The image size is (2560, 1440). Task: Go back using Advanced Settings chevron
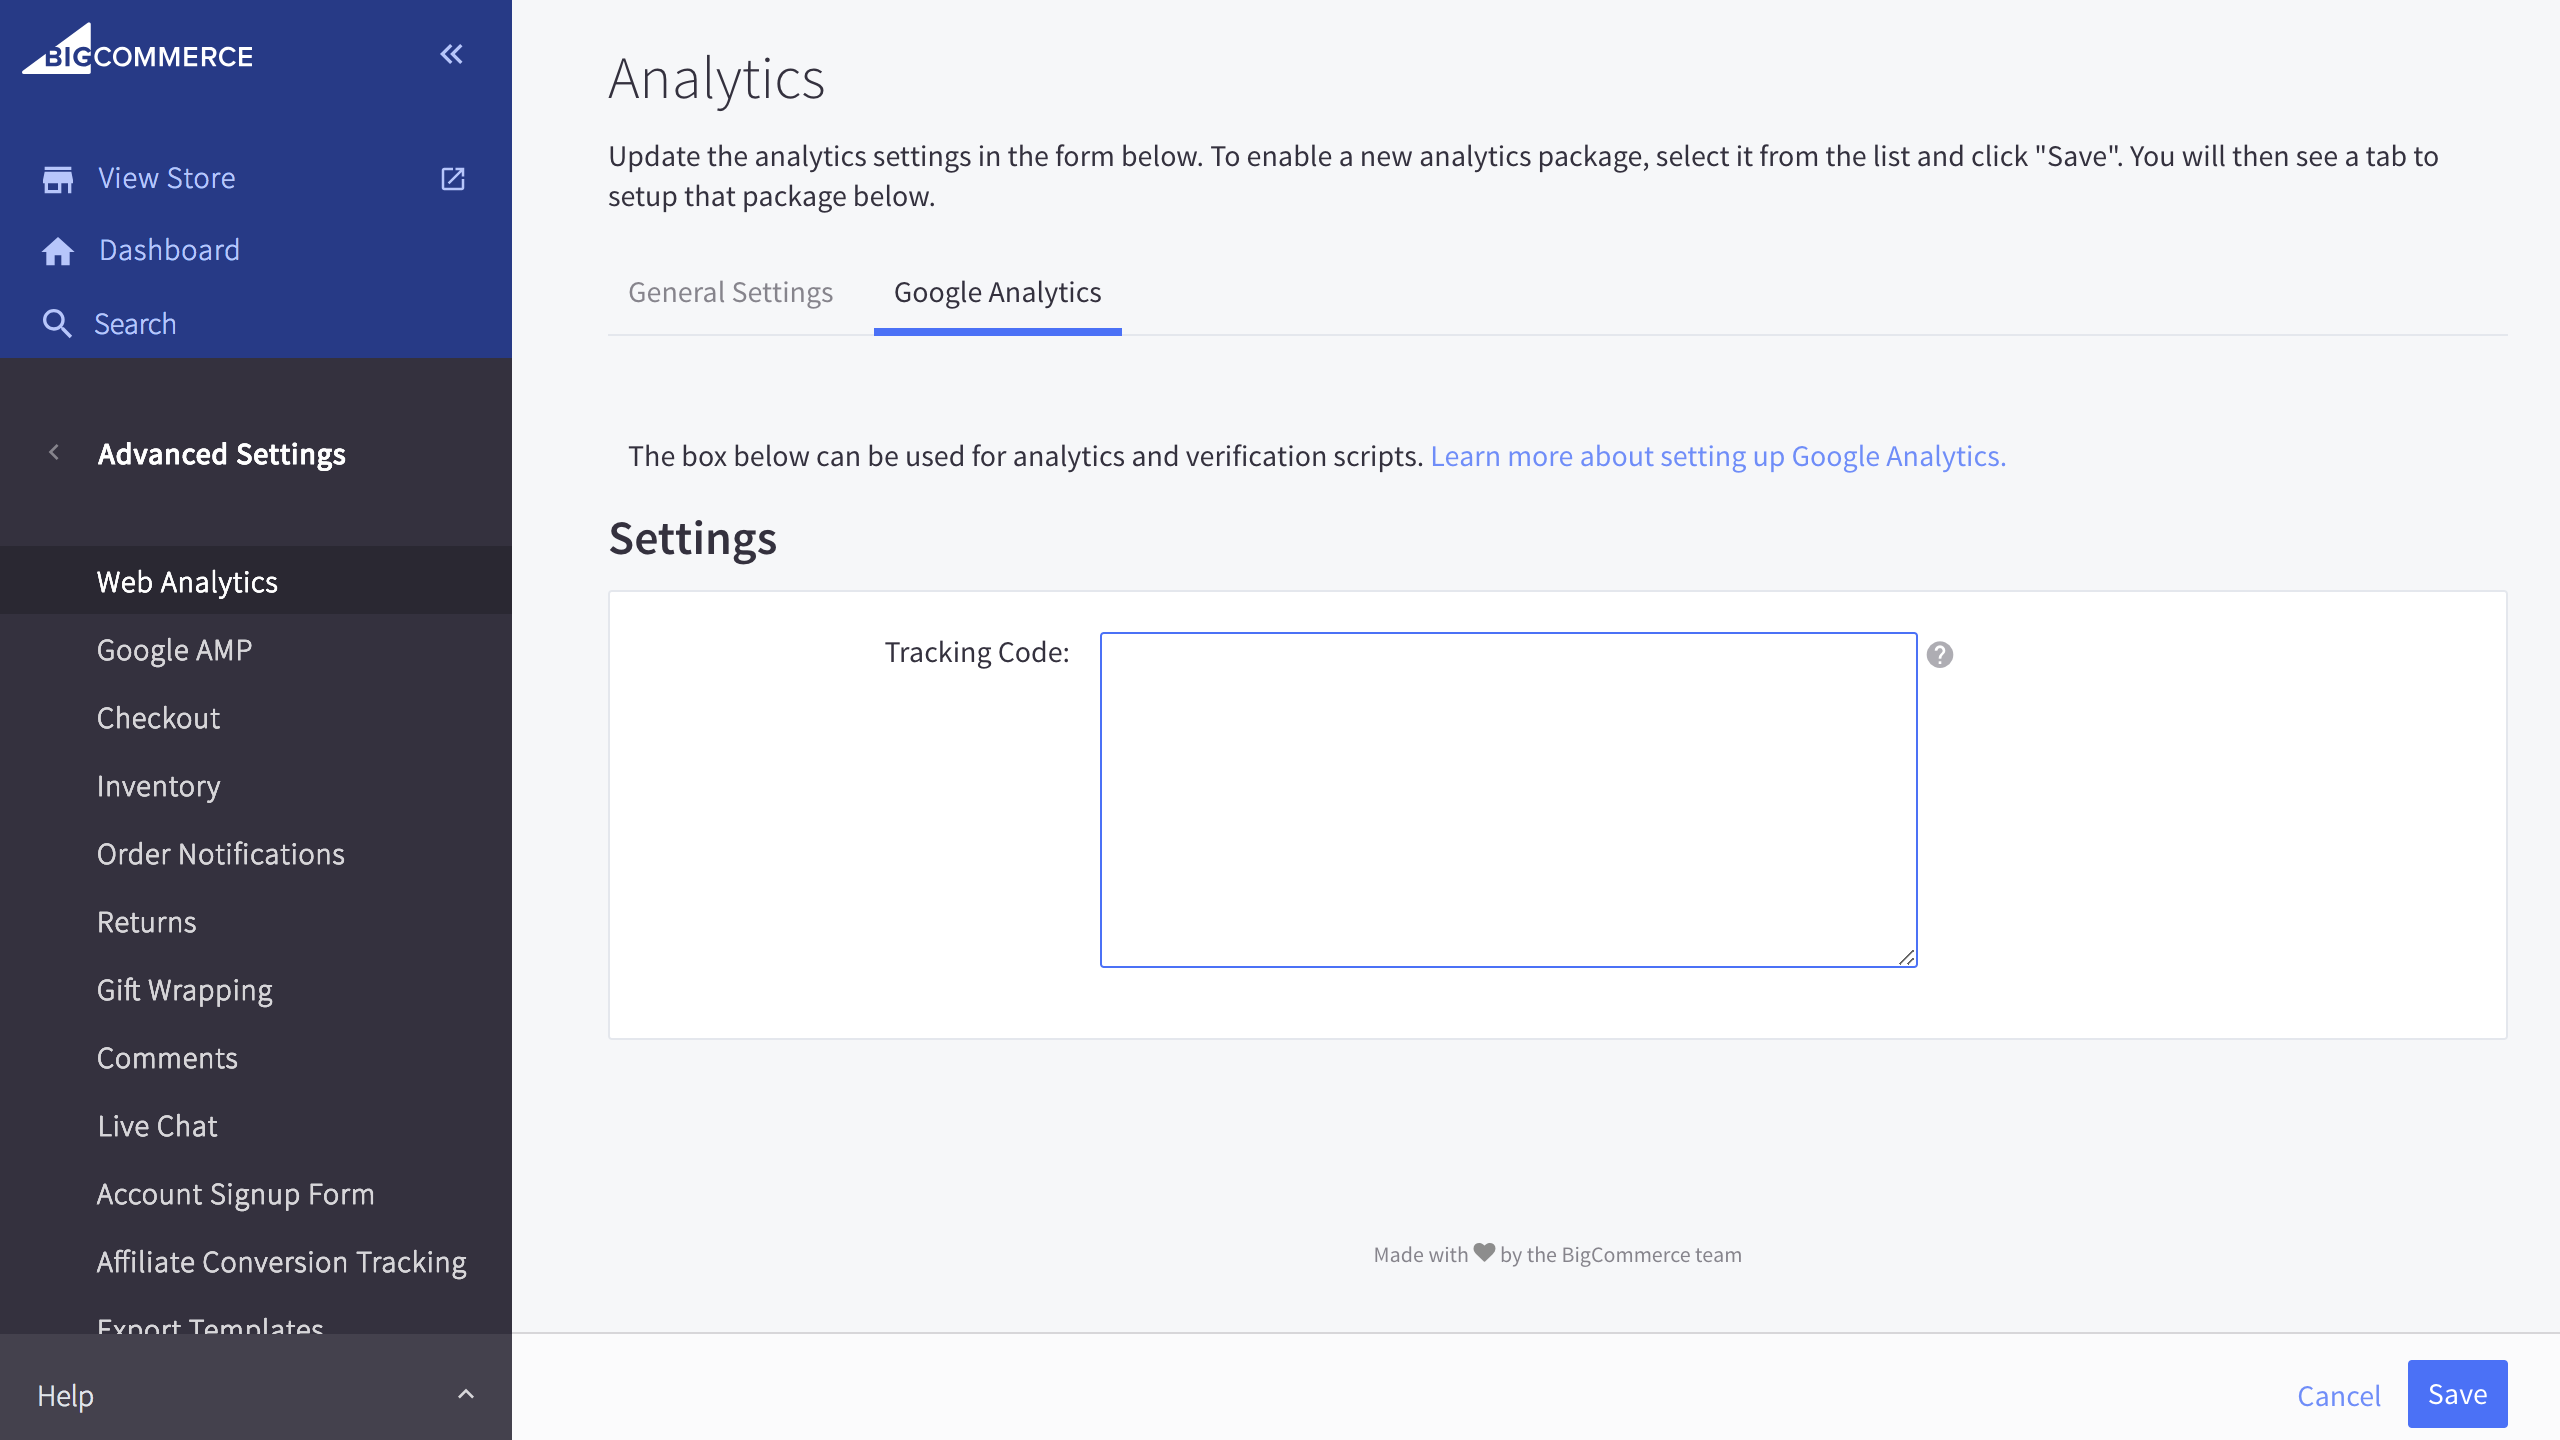point(54,454)
